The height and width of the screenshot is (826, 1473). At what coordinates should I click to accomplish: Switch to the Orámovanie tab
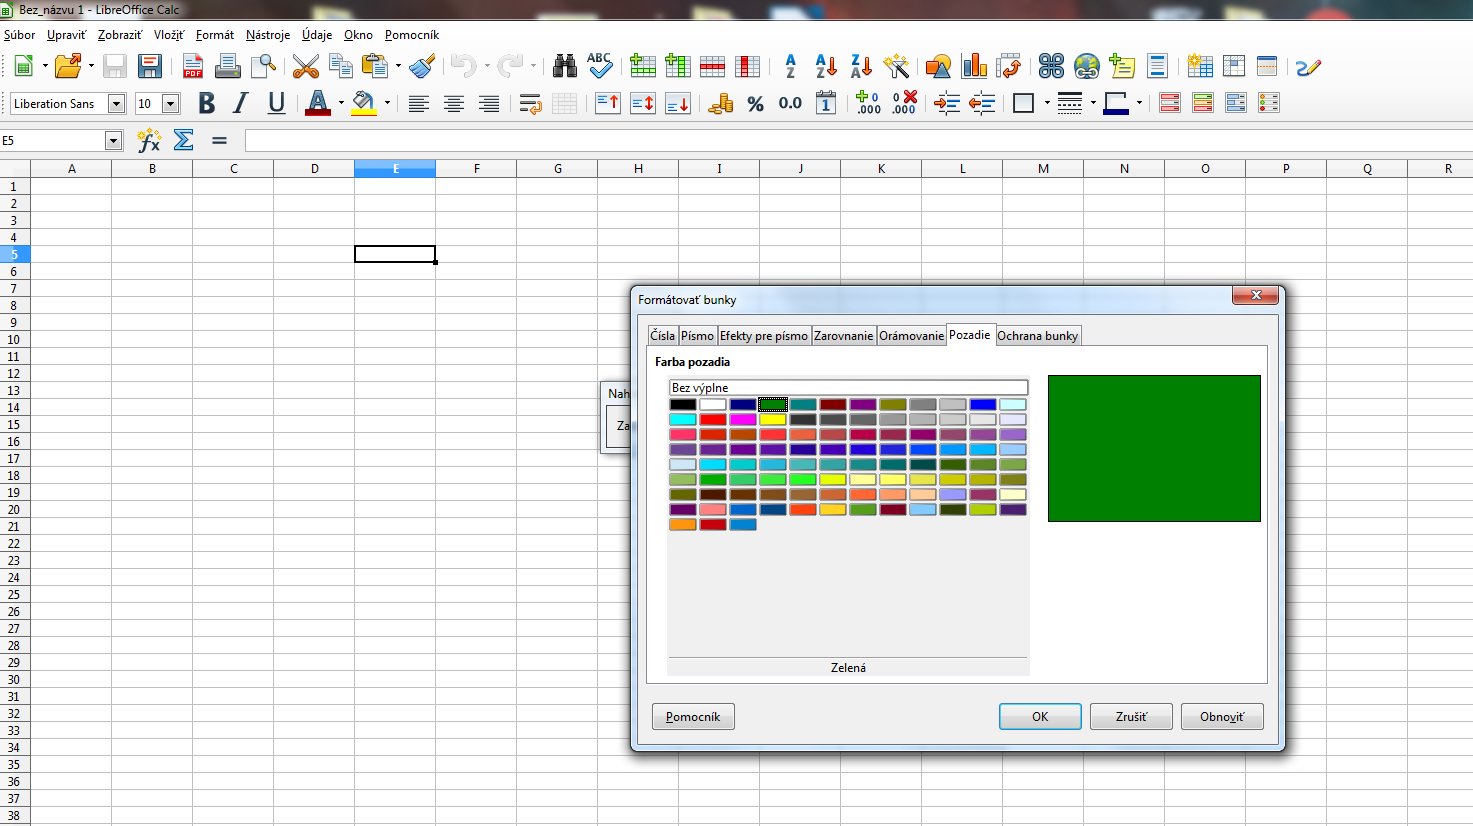pyautogui.click(x=911, y=335)
